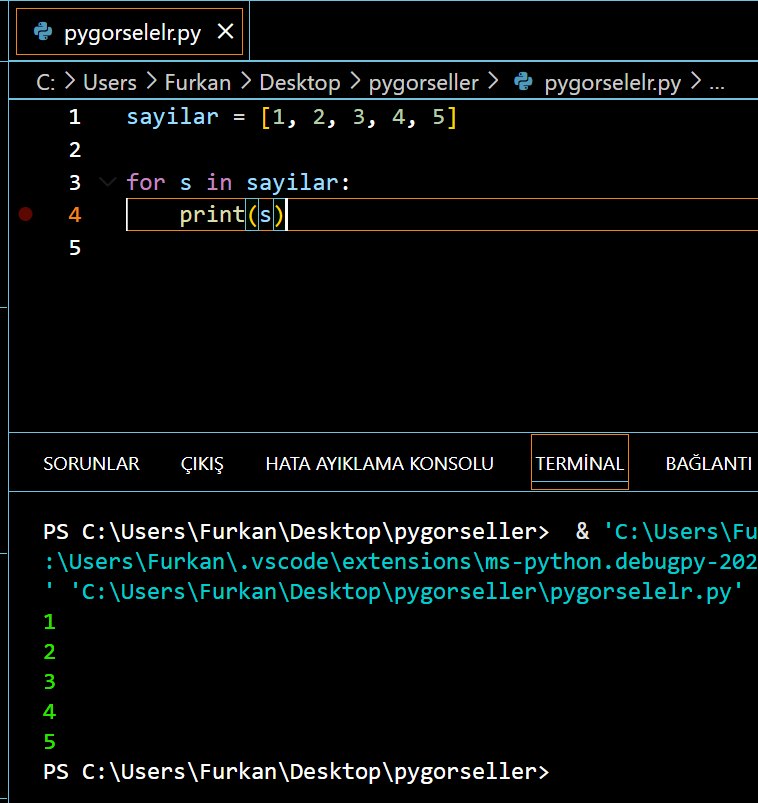Viewport: 758px width, 803px height.
Task: Switch to the ÇIKIŞ panel tab
Action: pos(202,463)
